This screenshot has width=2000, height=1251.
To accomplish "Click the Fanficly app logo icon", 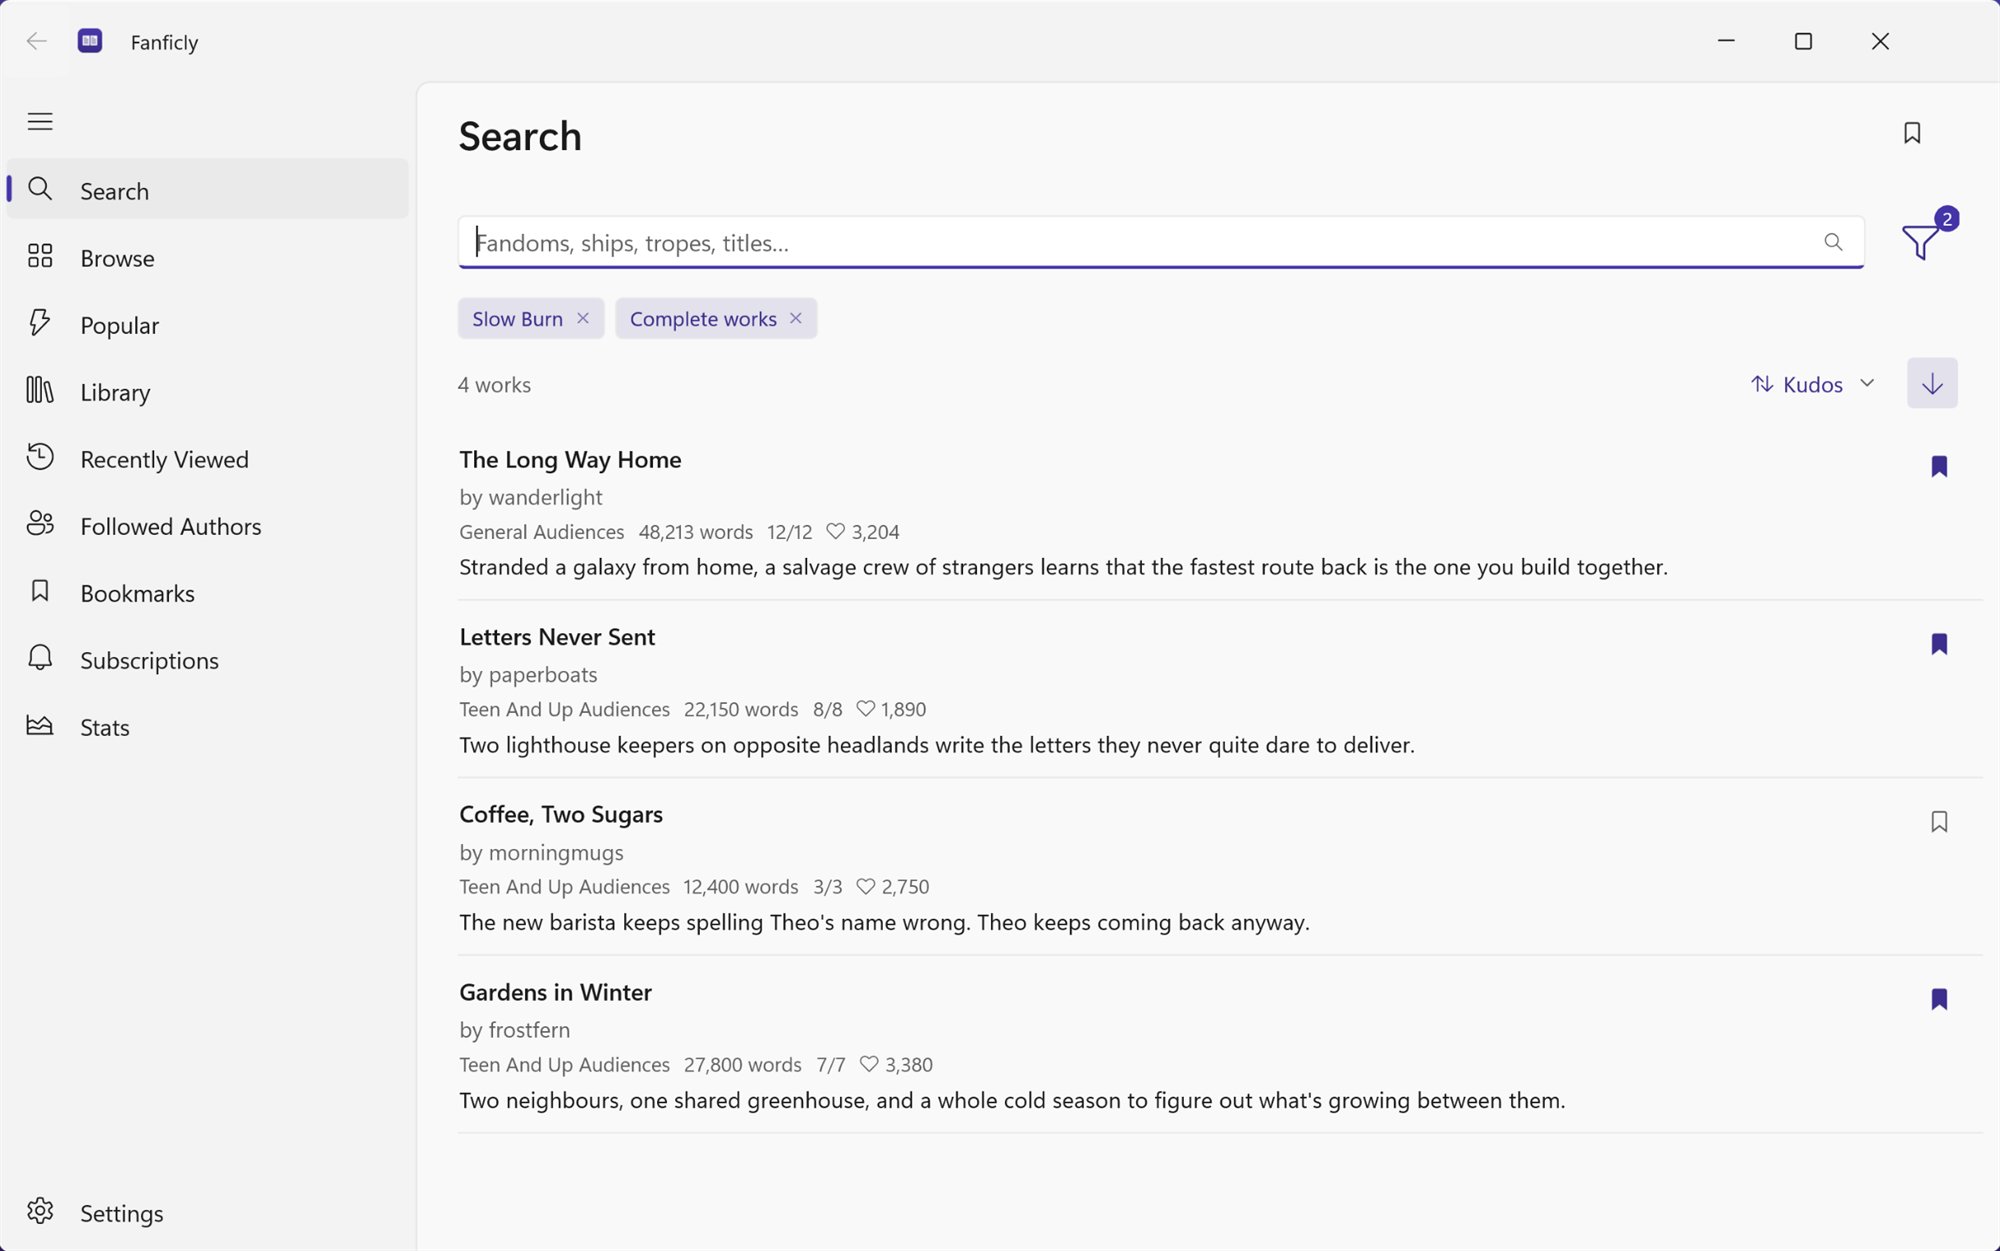I will (90, 41).
